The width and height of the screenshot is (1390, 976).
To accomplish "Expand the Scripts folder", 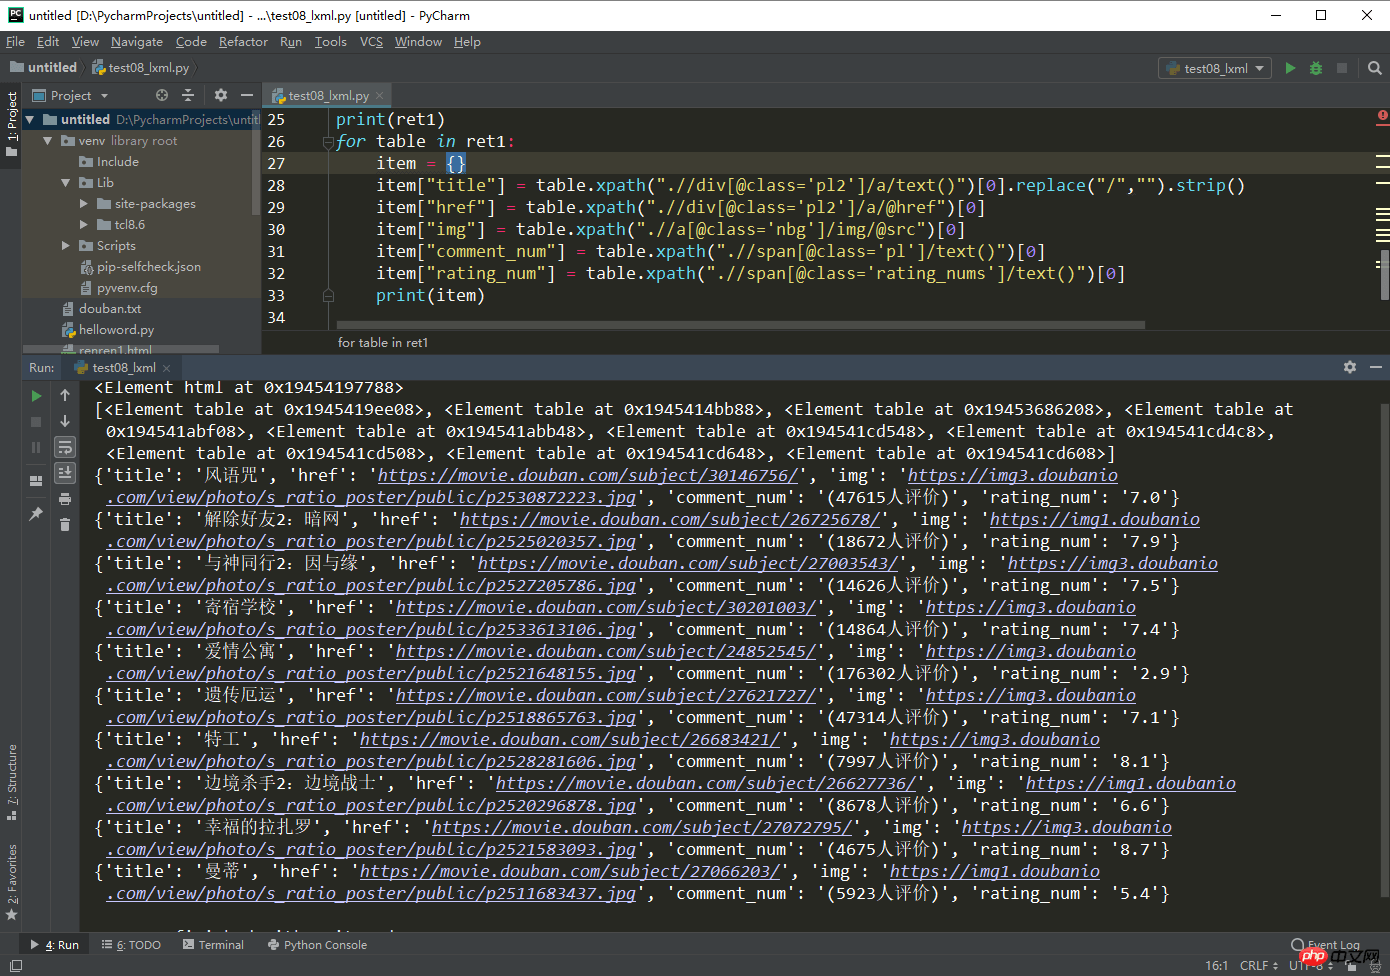I will click(66, 246).
